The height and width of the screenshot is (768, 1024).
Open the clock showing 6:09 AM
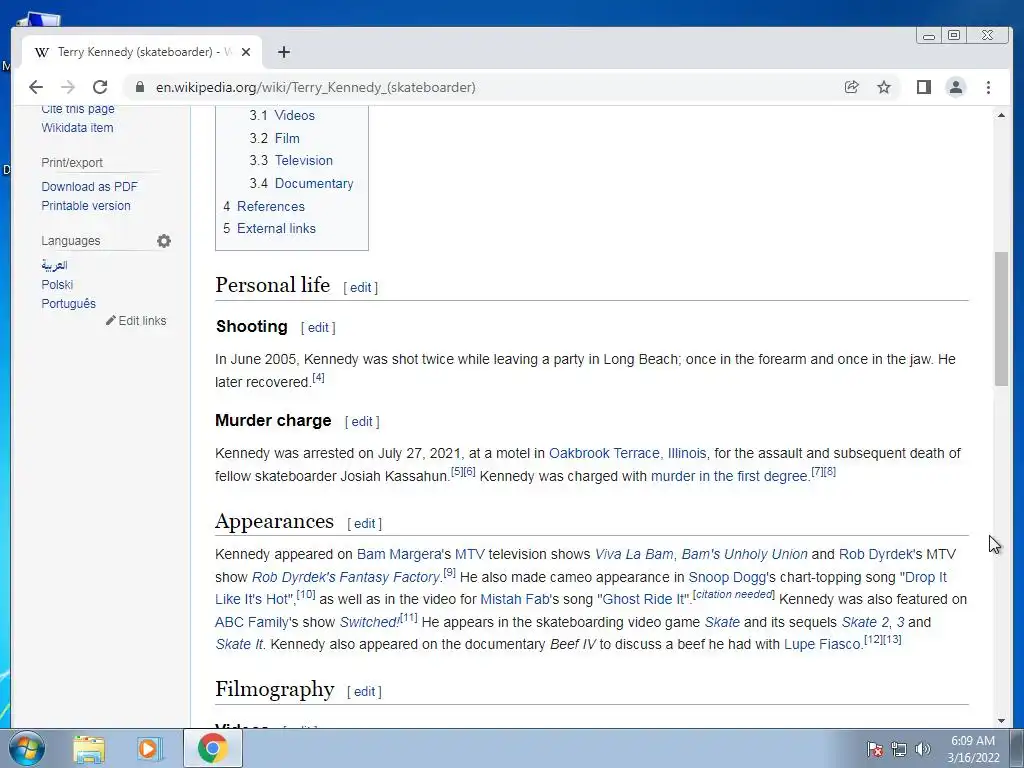[973, 749]
